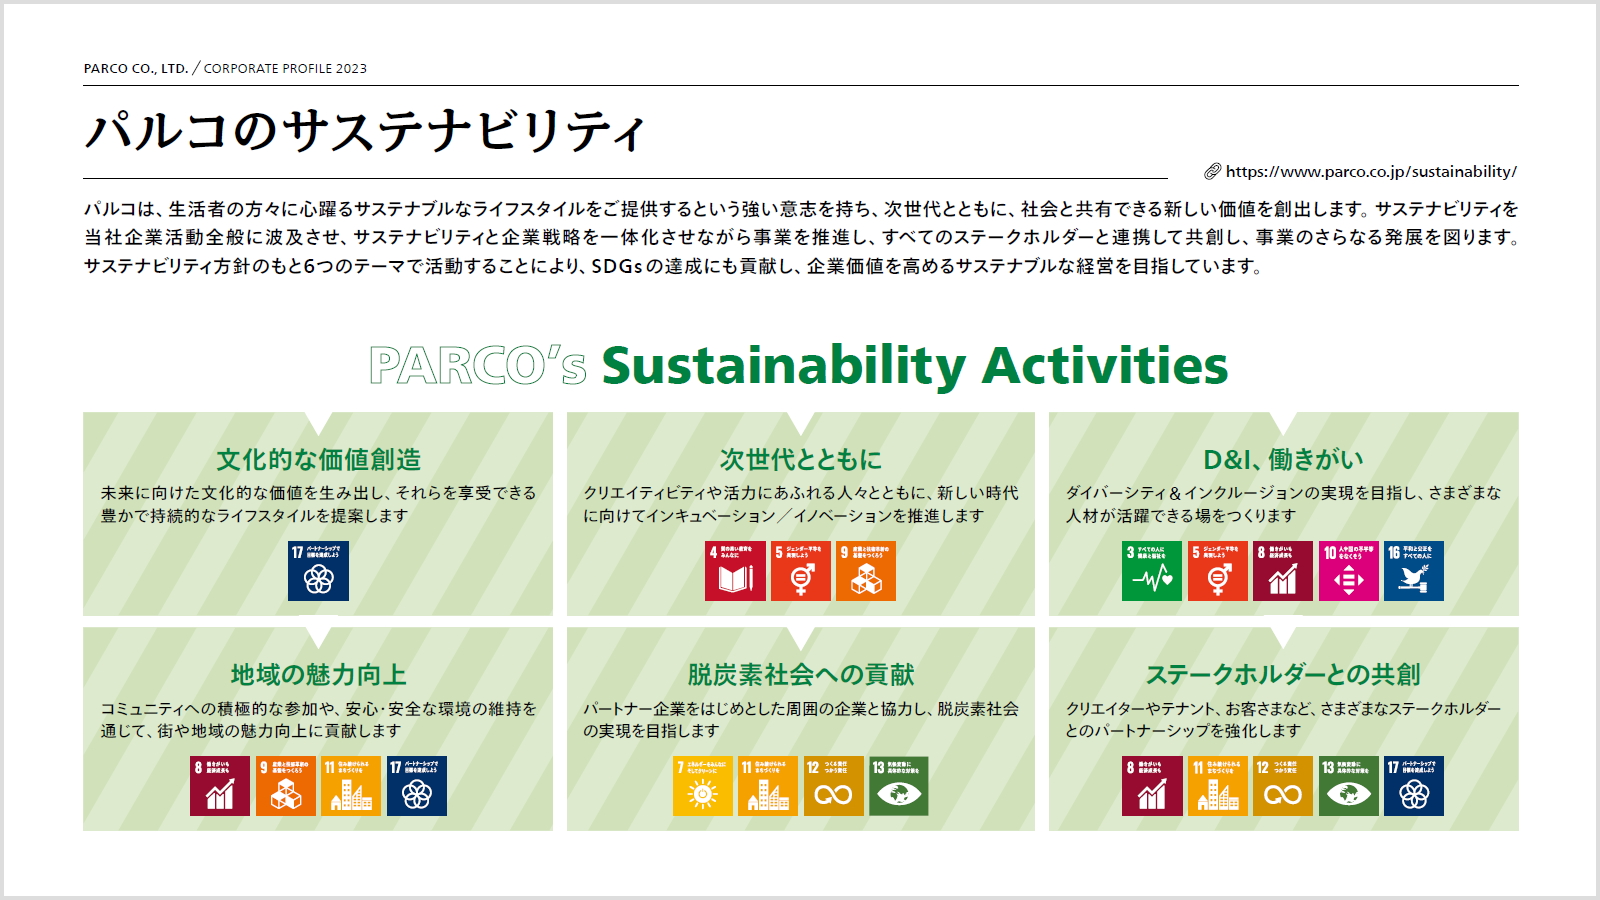The width and height of the screenshot is (1600, 900).
Task: Click the 文化的な価値創造 card heading
Action: click(x=318, y=460)
